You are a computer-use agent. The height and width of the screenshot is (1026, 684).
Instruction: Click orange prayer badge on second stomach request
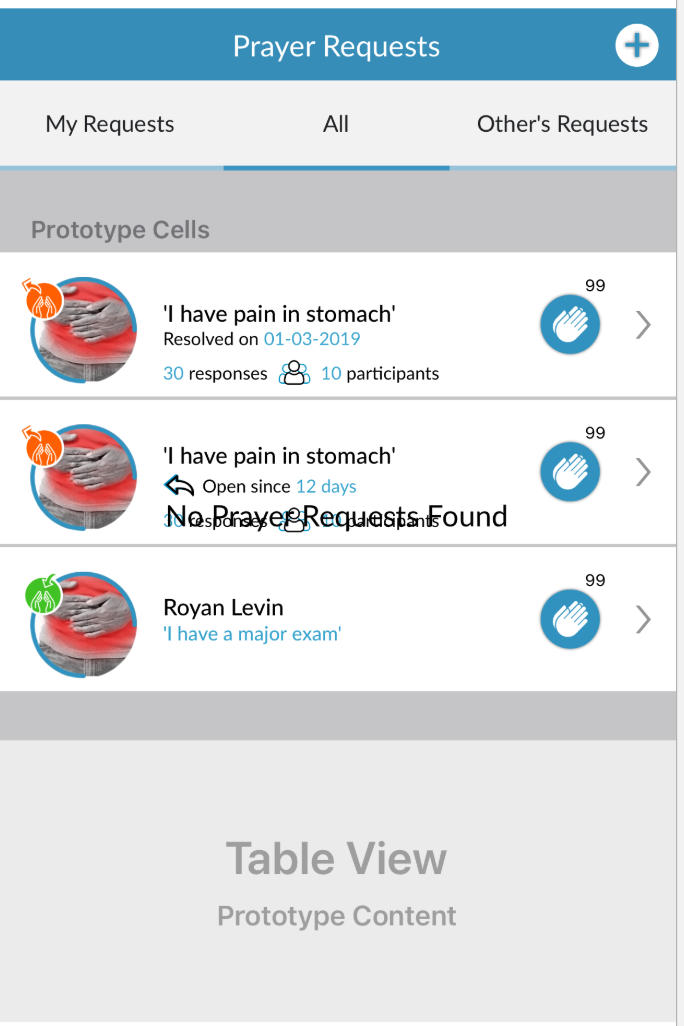(43, 447)
